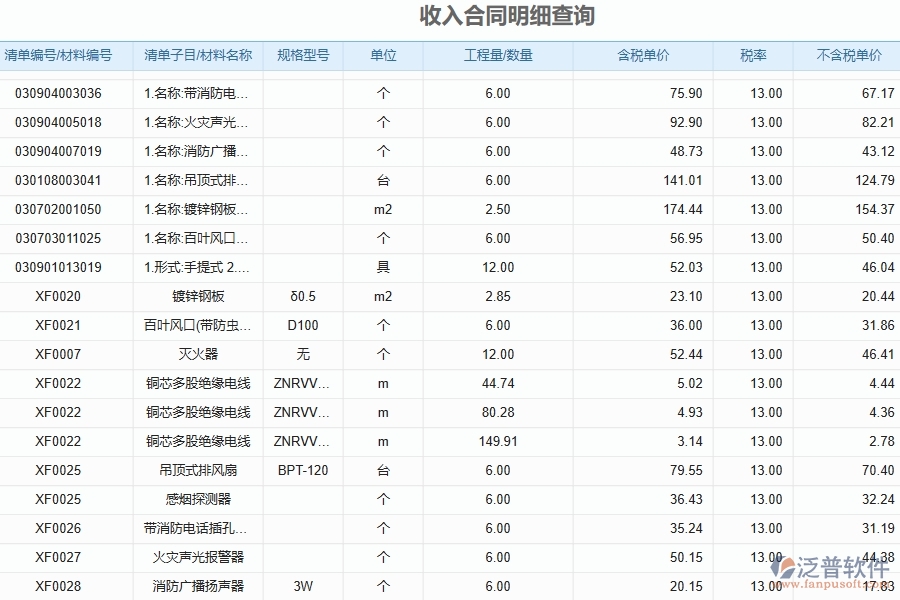Sort by the 规格型号 column header

303,56
